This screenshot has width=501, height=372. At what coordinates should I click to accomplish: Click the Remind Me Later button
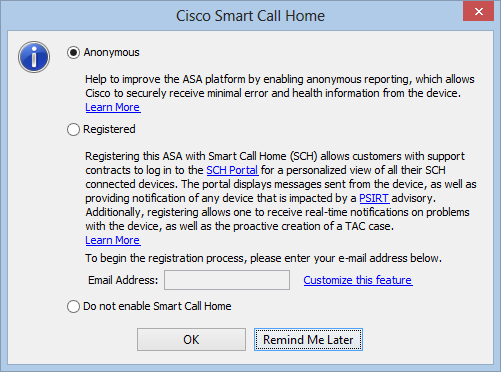[x=308, y=340]
